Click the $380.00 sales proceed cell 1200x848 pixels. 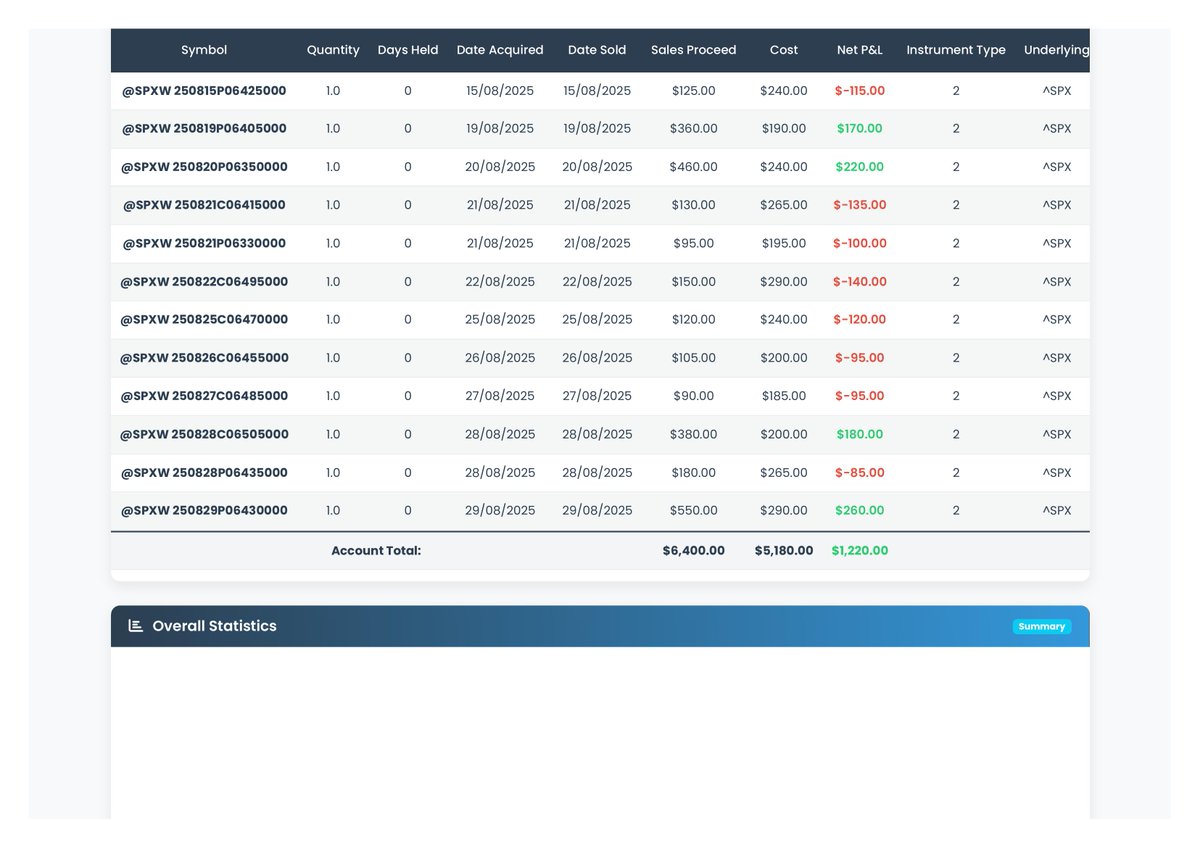click(693, 435)
